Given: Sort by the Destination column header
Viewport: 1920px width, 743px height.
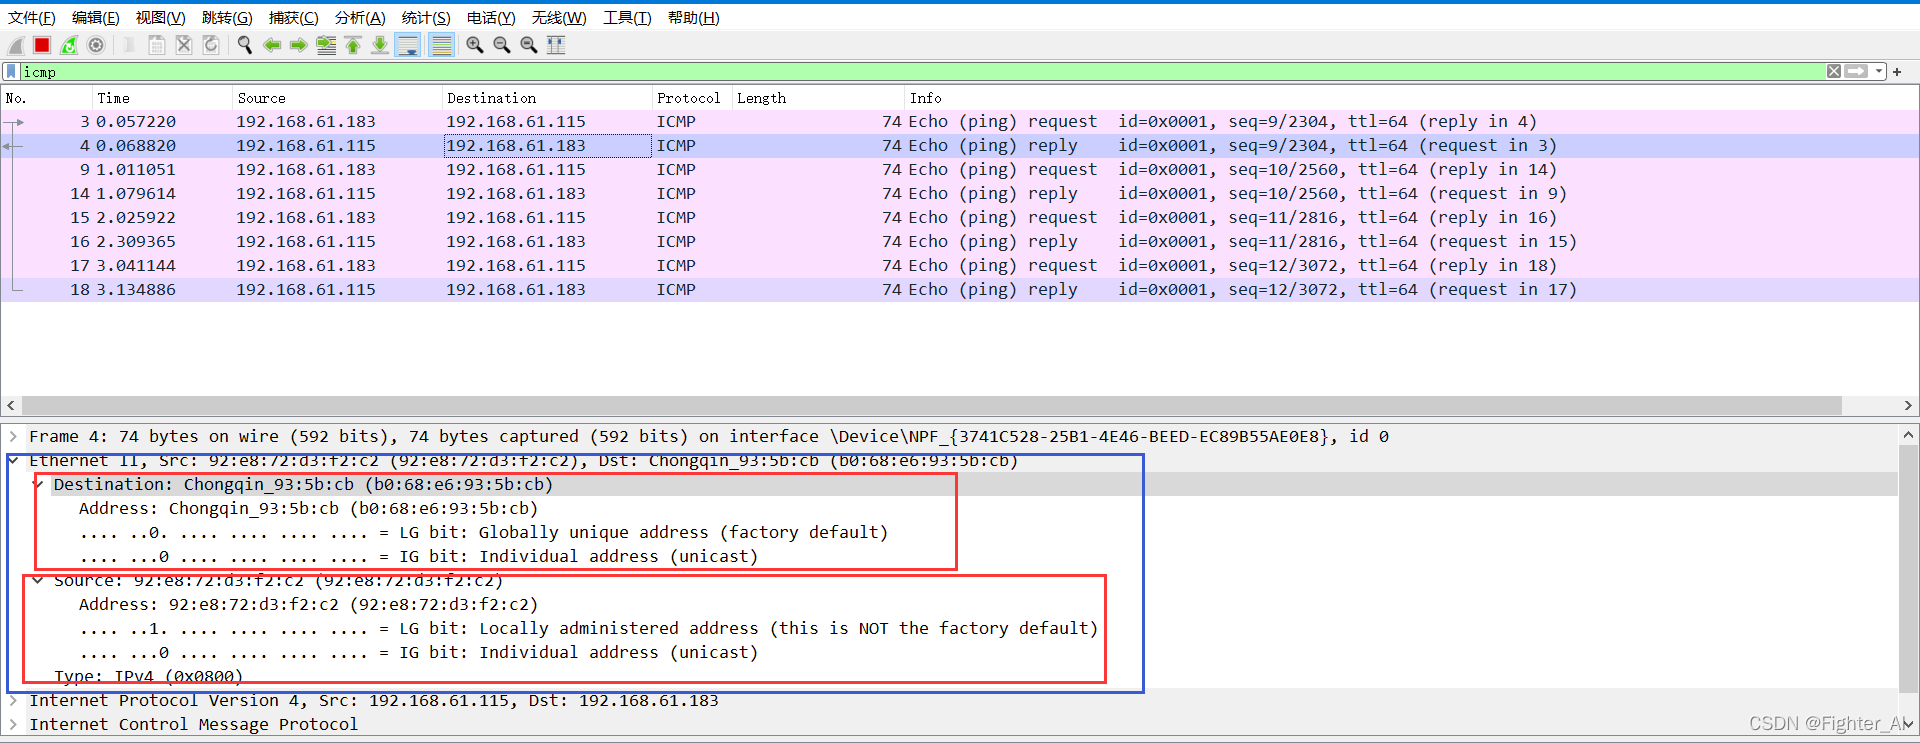Looking at the screenshot, I should click(x=547, y=98).
